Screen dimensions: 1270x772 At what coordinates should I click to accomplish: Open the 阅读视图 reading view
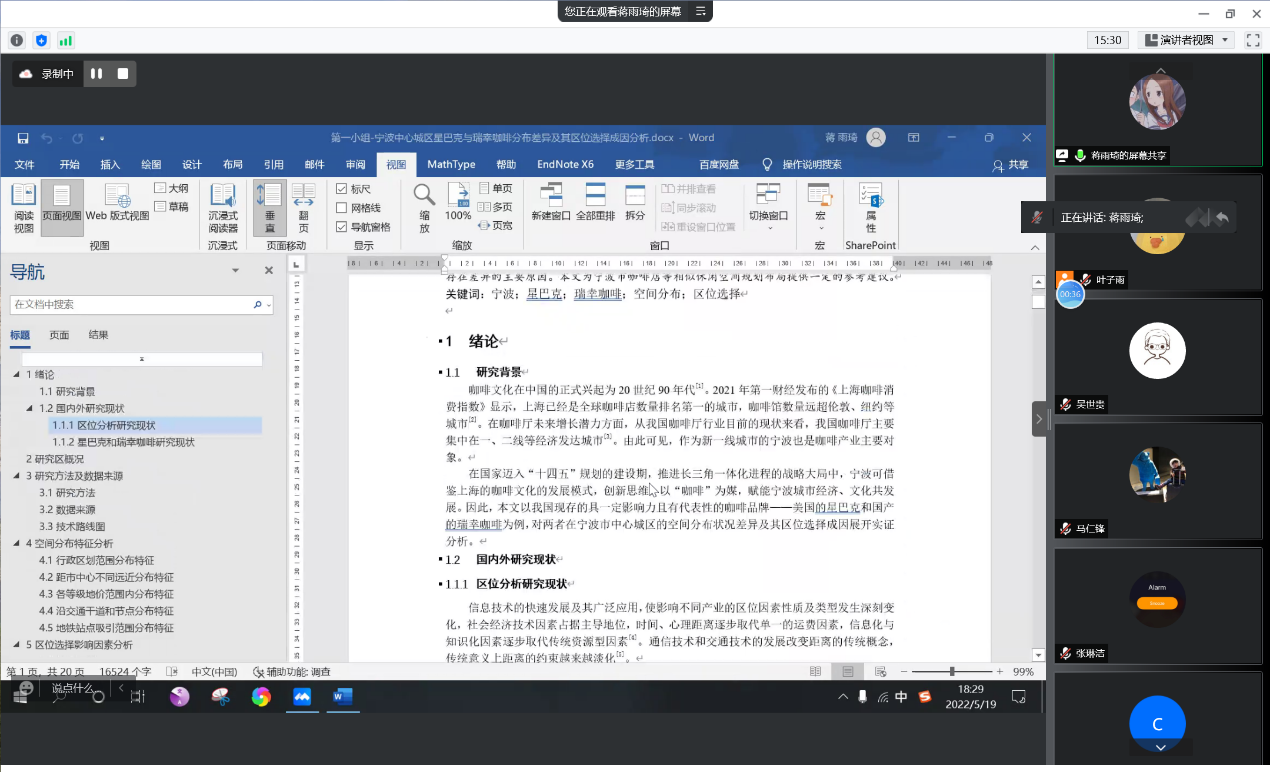23,206
